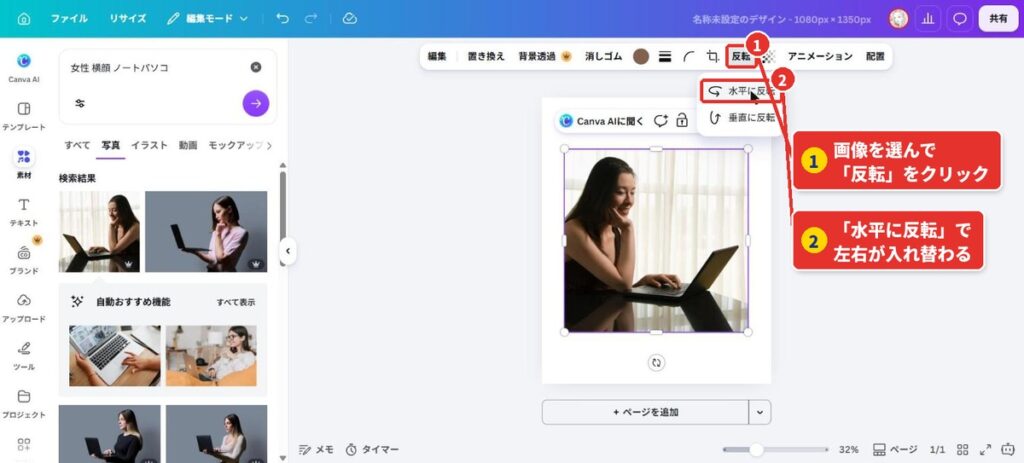1024x463 pixels.
Task: Click the 共有 share button
Action: pos(998,19)
